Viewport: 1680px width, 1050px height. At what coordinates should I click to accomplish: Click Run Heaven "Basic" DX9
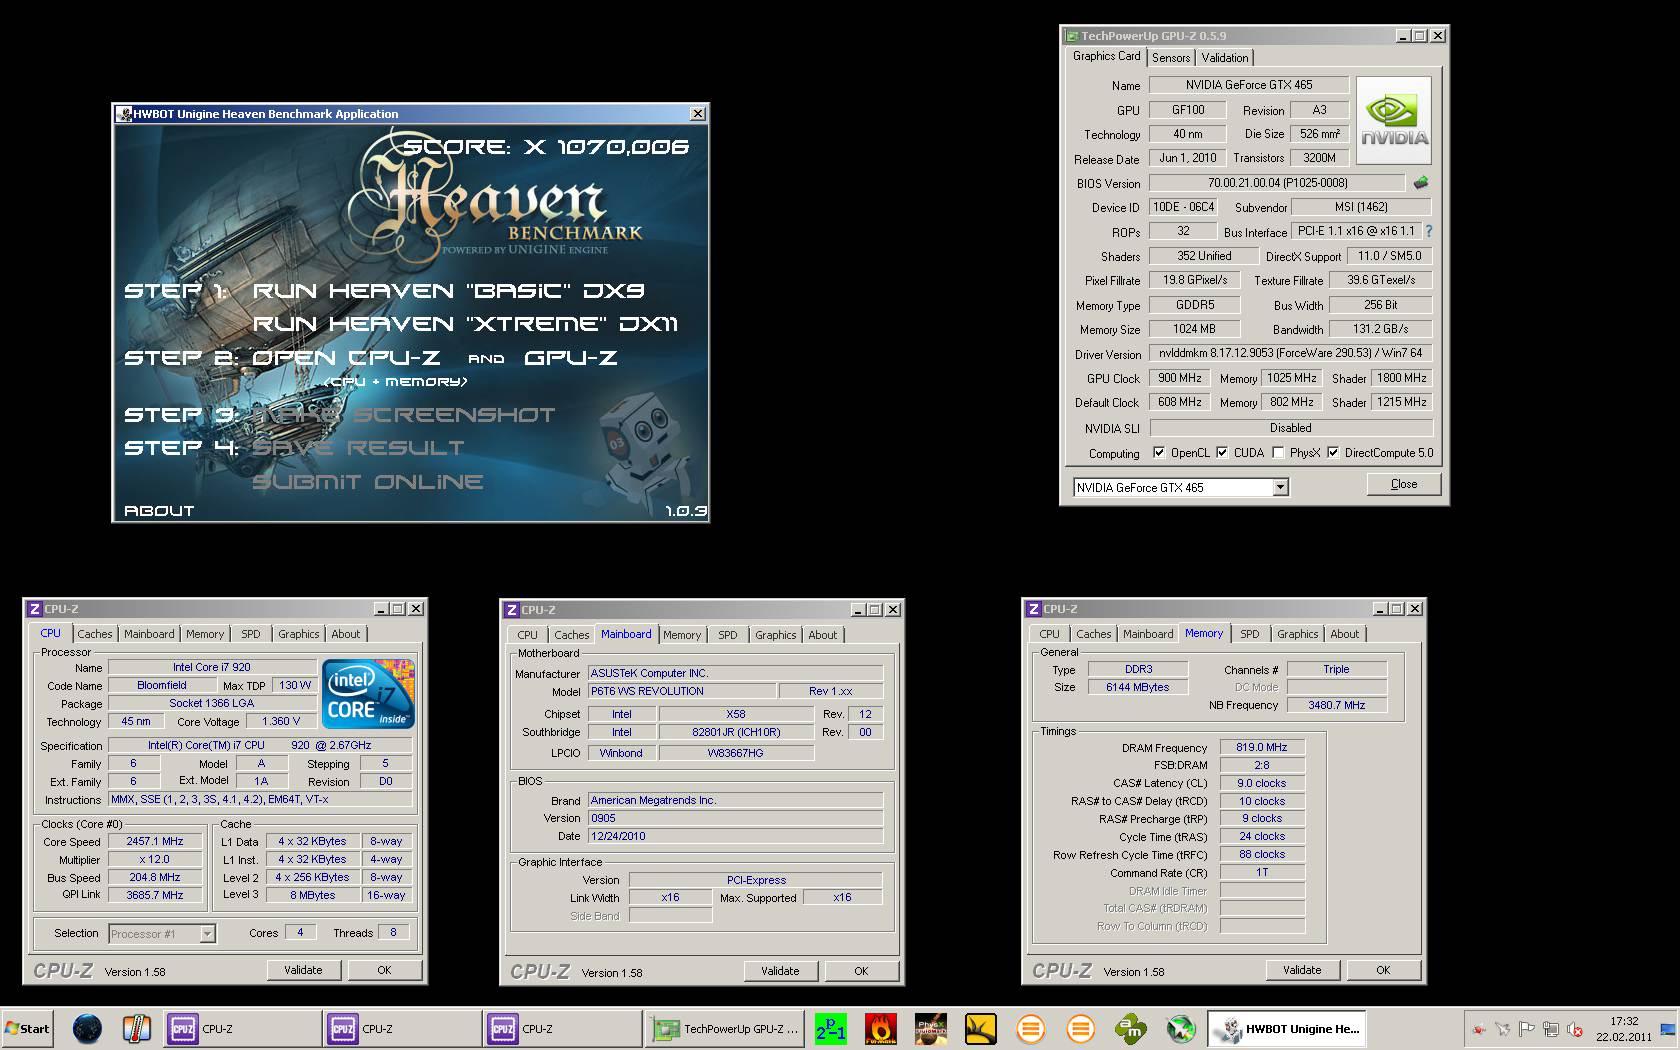point(448,291)
